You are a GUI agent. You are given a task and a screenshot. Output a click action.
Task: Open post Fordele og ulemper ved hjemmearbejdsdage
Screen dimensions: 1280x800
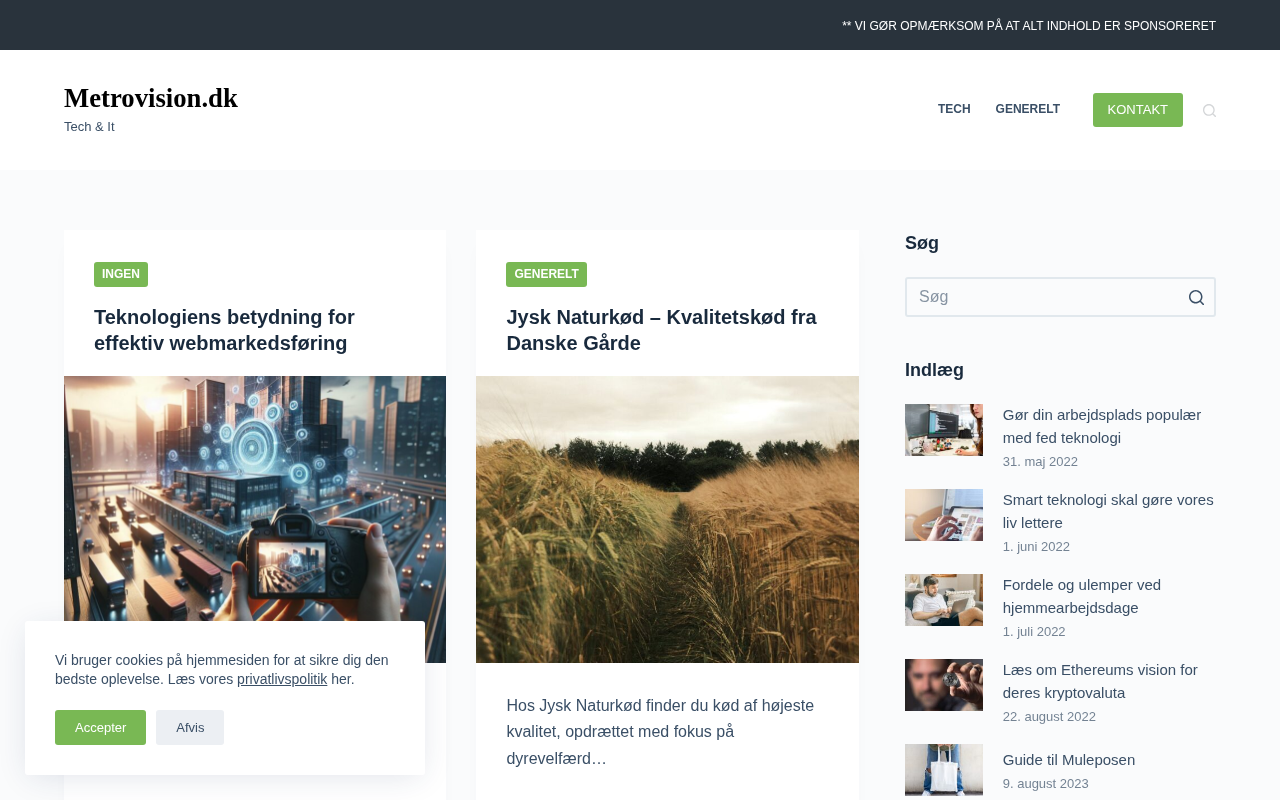[1082, 596]
